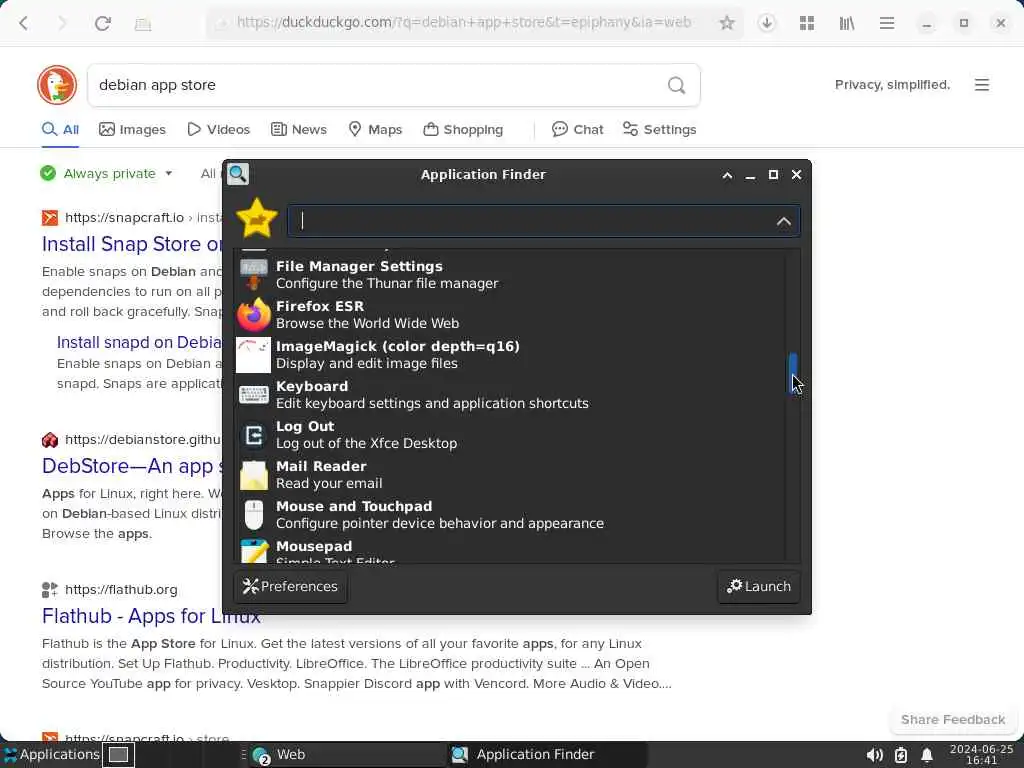
Task: Click the DuckDuckGo duck logo
Action: point(57,85)
